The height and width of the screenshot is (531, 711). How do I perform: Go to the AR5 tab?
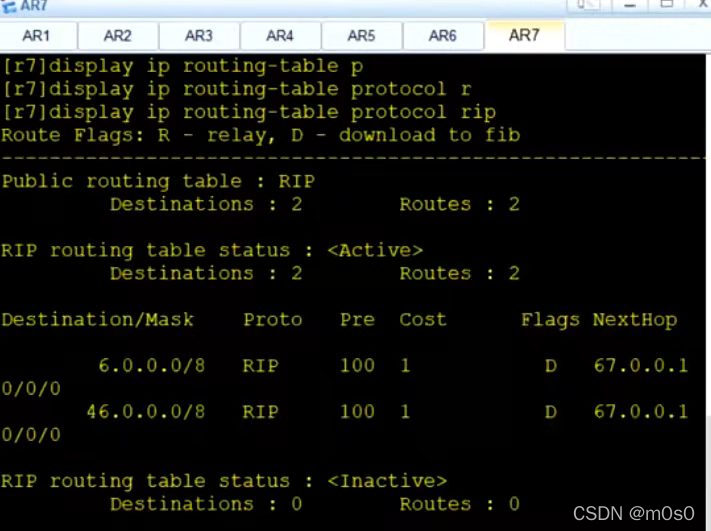click(361, 35)
